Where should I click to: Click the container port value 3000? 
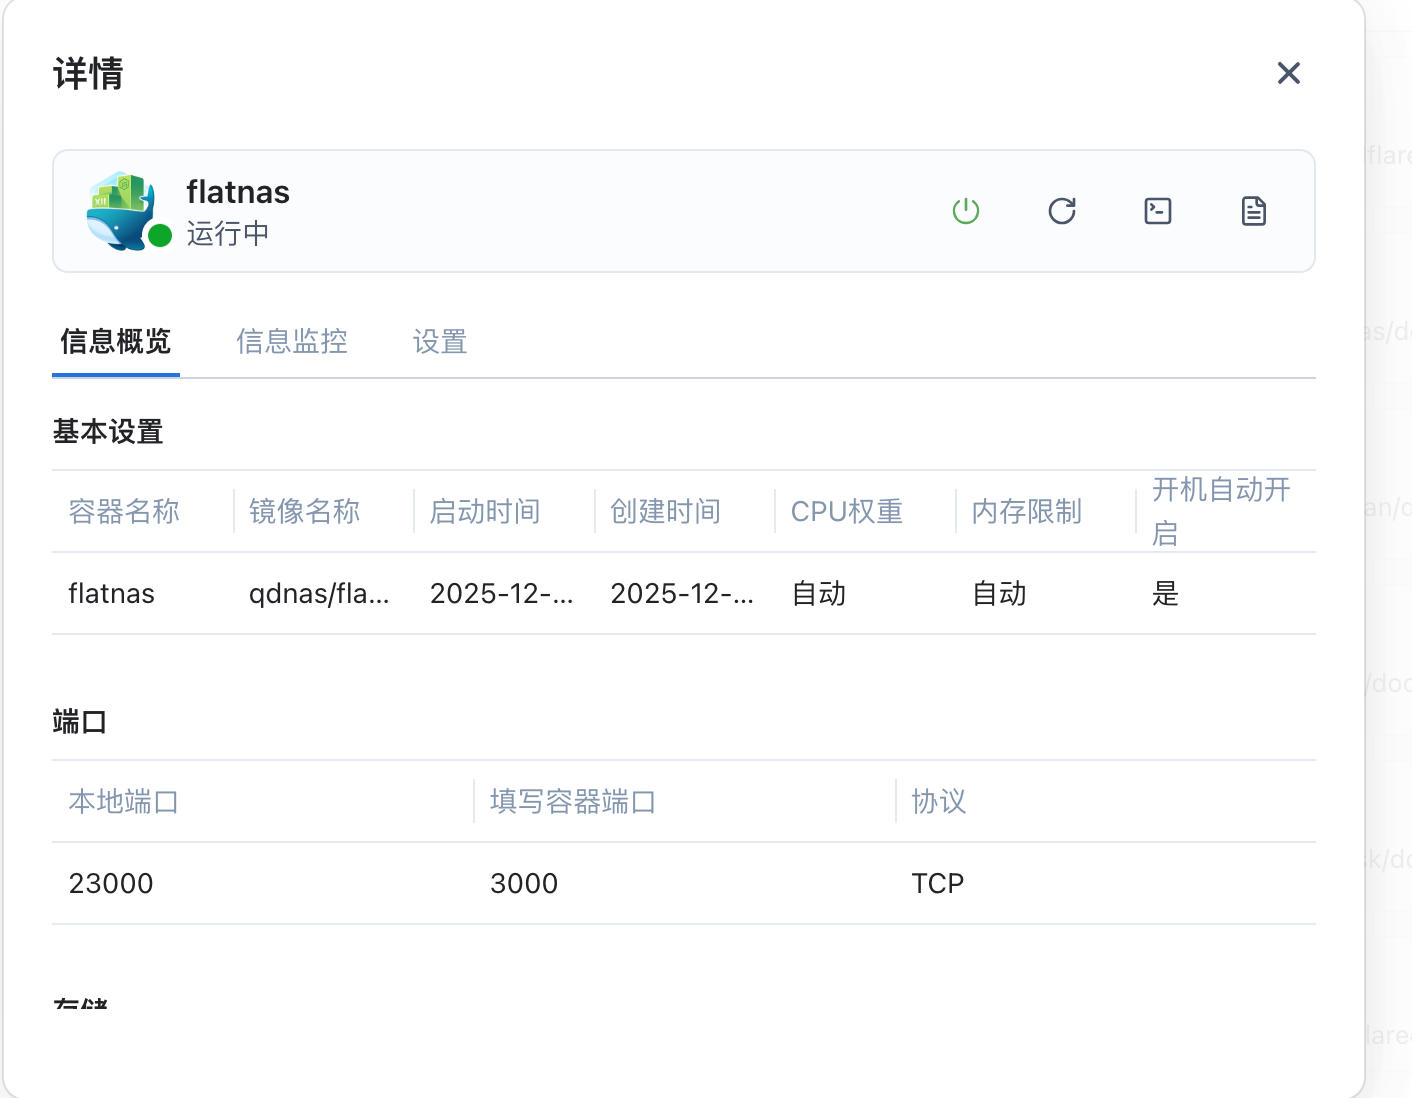(524, 884)
